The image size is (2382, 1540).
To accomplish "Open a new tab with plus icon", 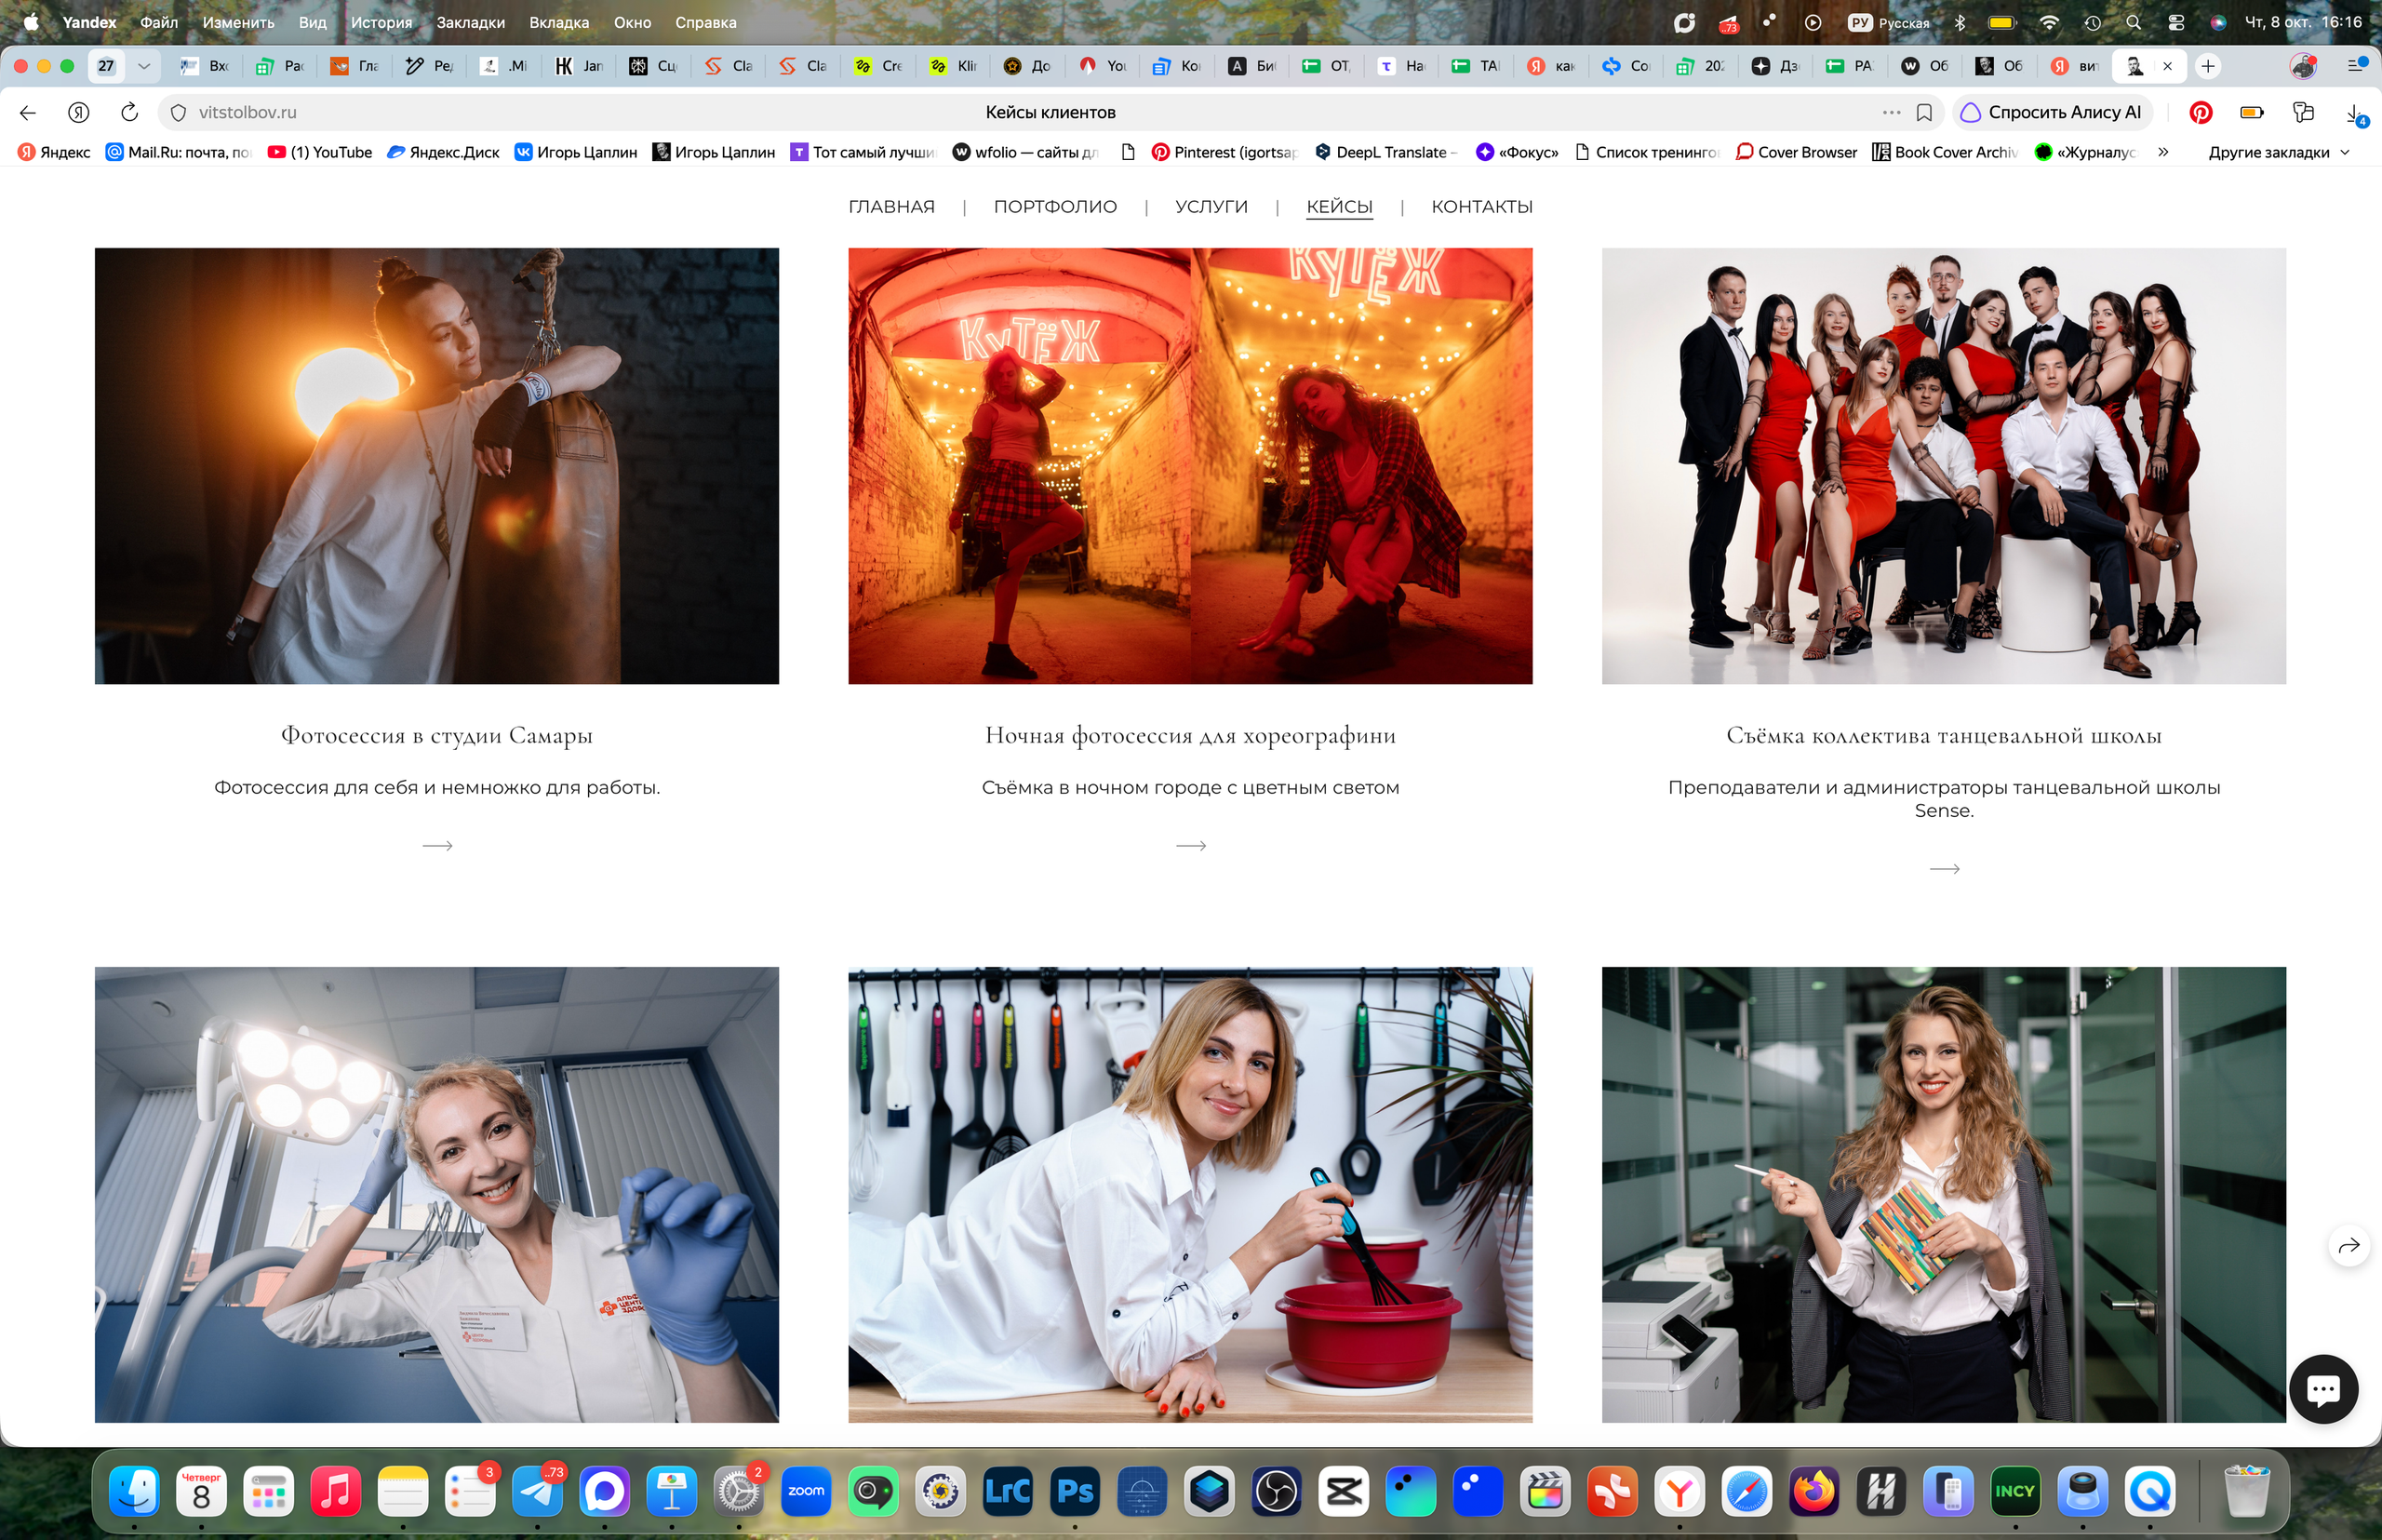I will [2208, 66].
